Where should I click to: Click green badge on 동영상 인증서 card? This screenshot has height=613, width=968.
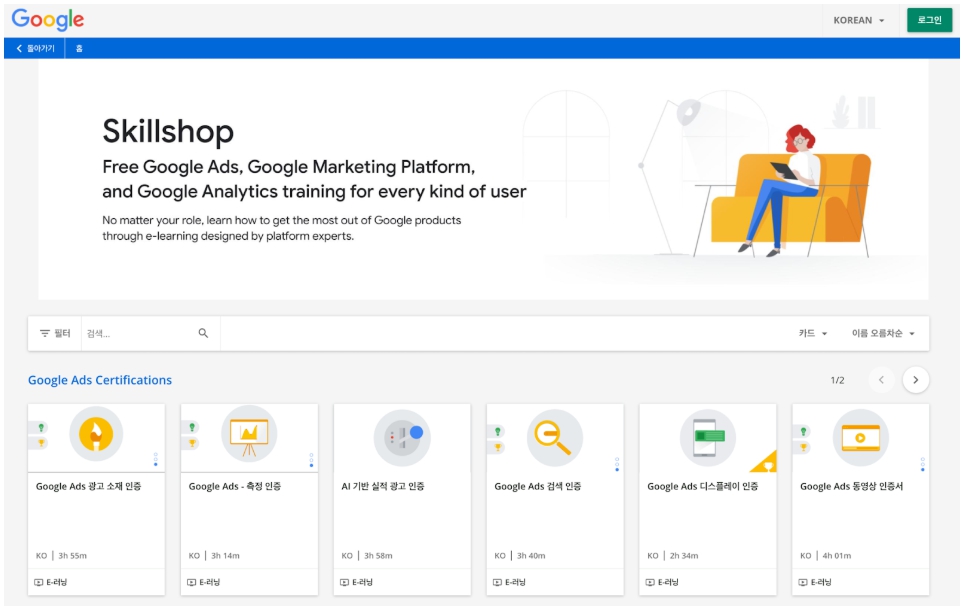(803, 432)
